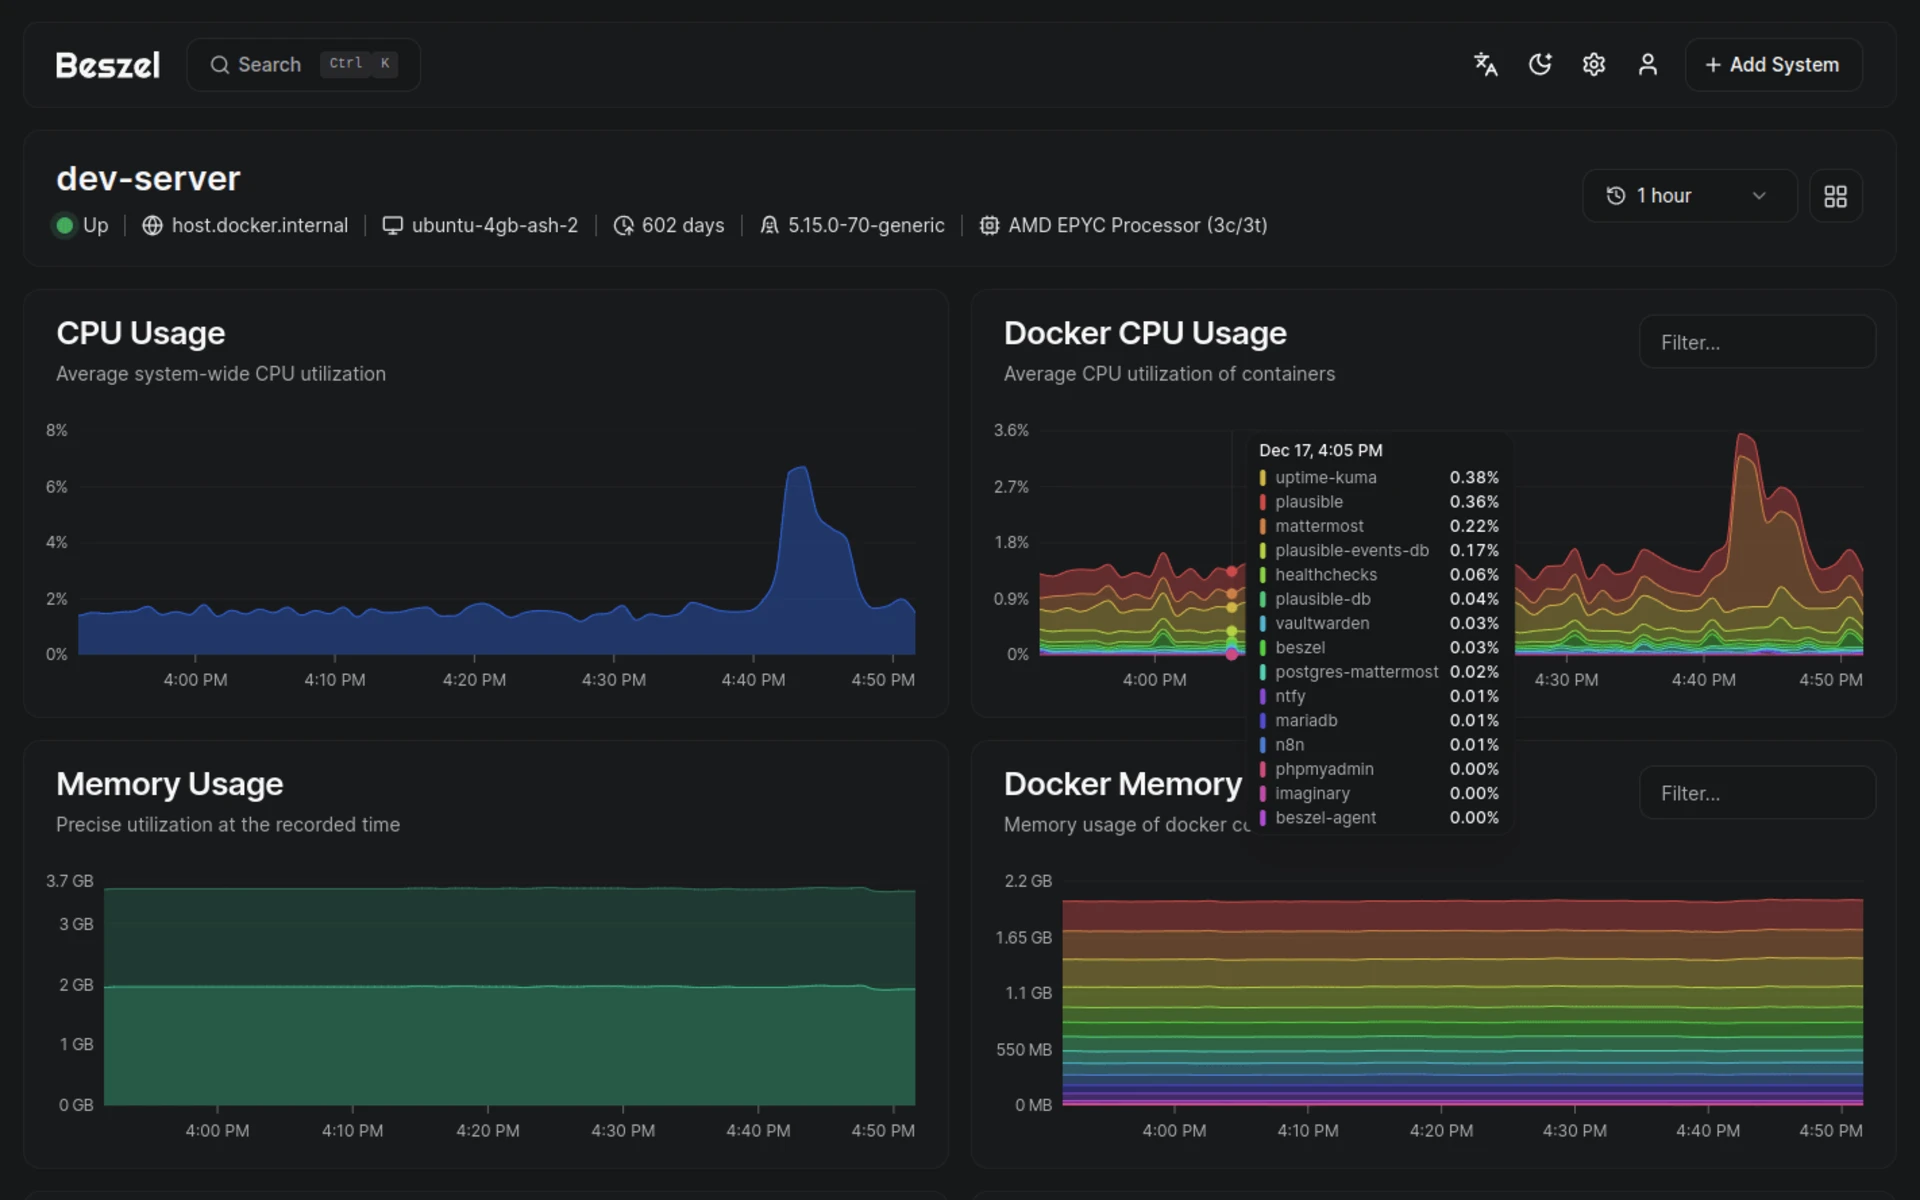Click the beszel-agent tooltip entry

pos(1379,818)
